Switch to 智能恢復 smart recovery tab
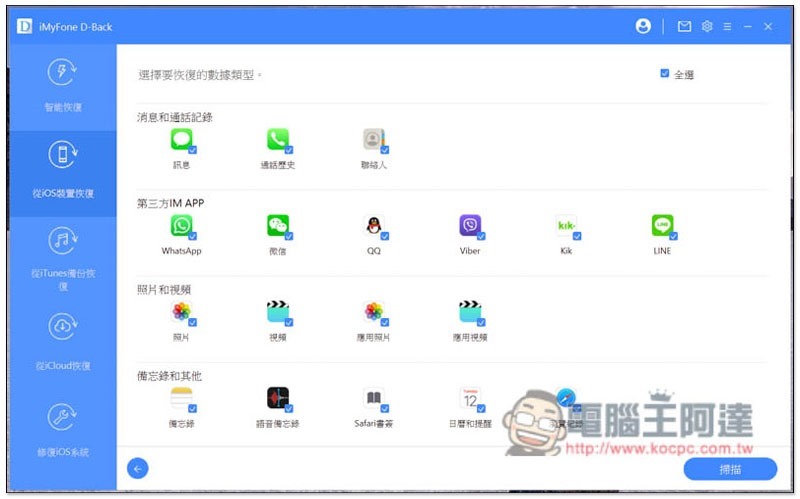The width and height of the screenshot is (800, 499). pyautogui.click(x=63, y=86)
